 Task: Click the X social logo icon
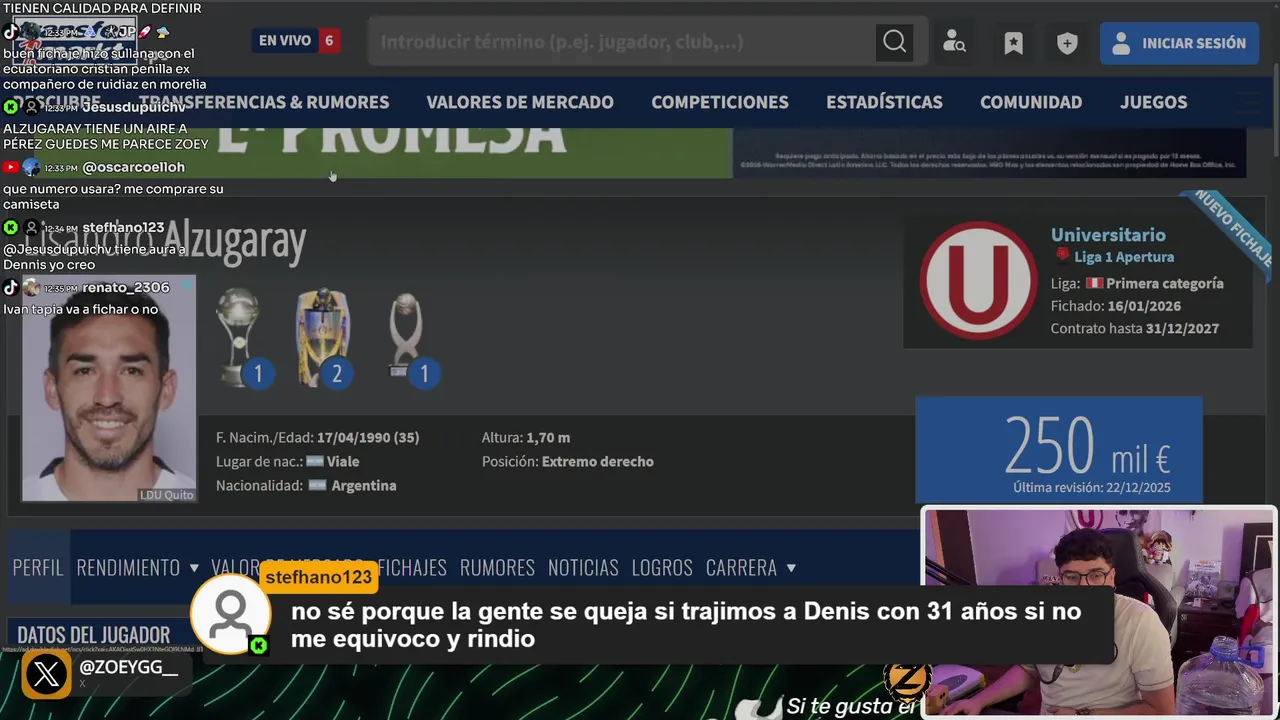46,675
